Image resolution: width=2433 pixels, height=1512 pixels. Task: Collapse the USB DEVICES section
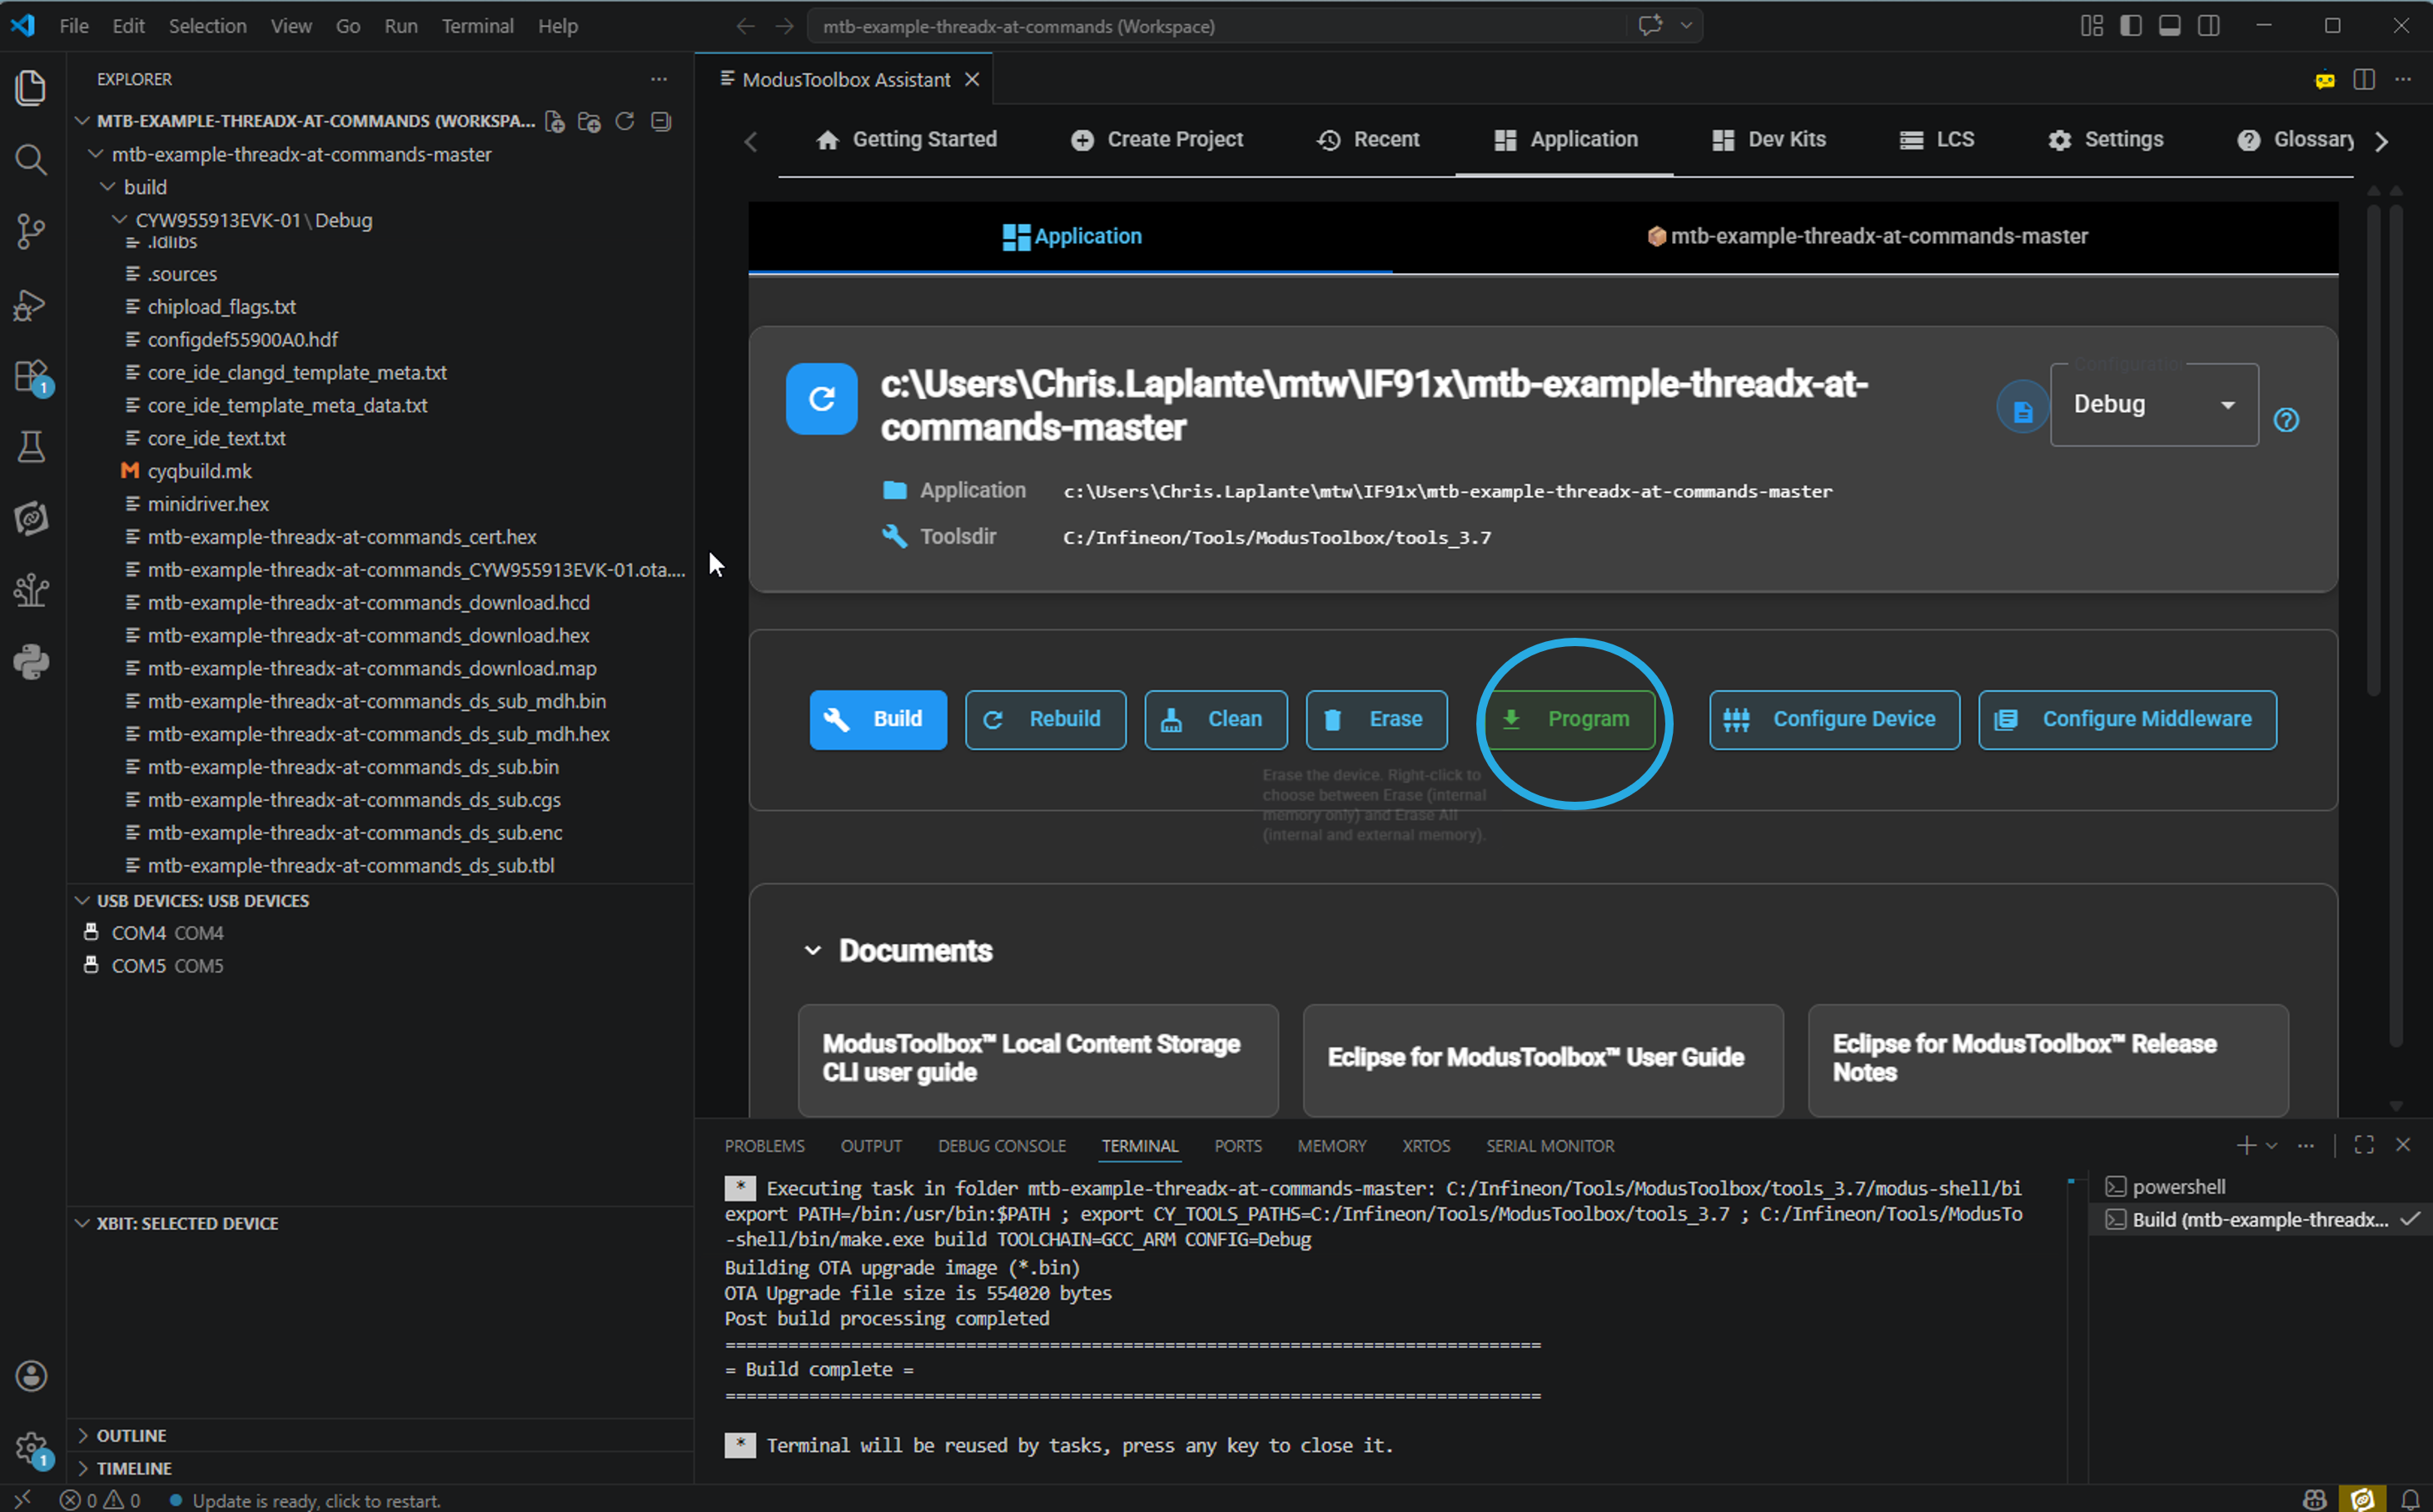click(83, 900)
